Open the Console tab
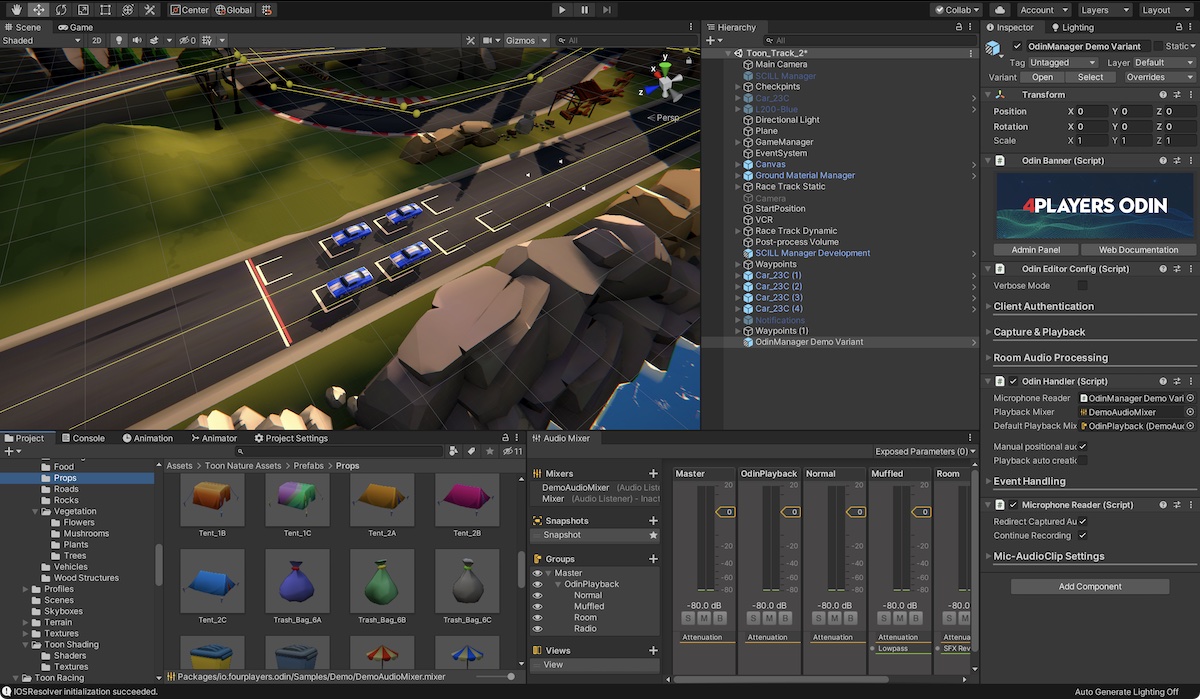 click(82, 438)
